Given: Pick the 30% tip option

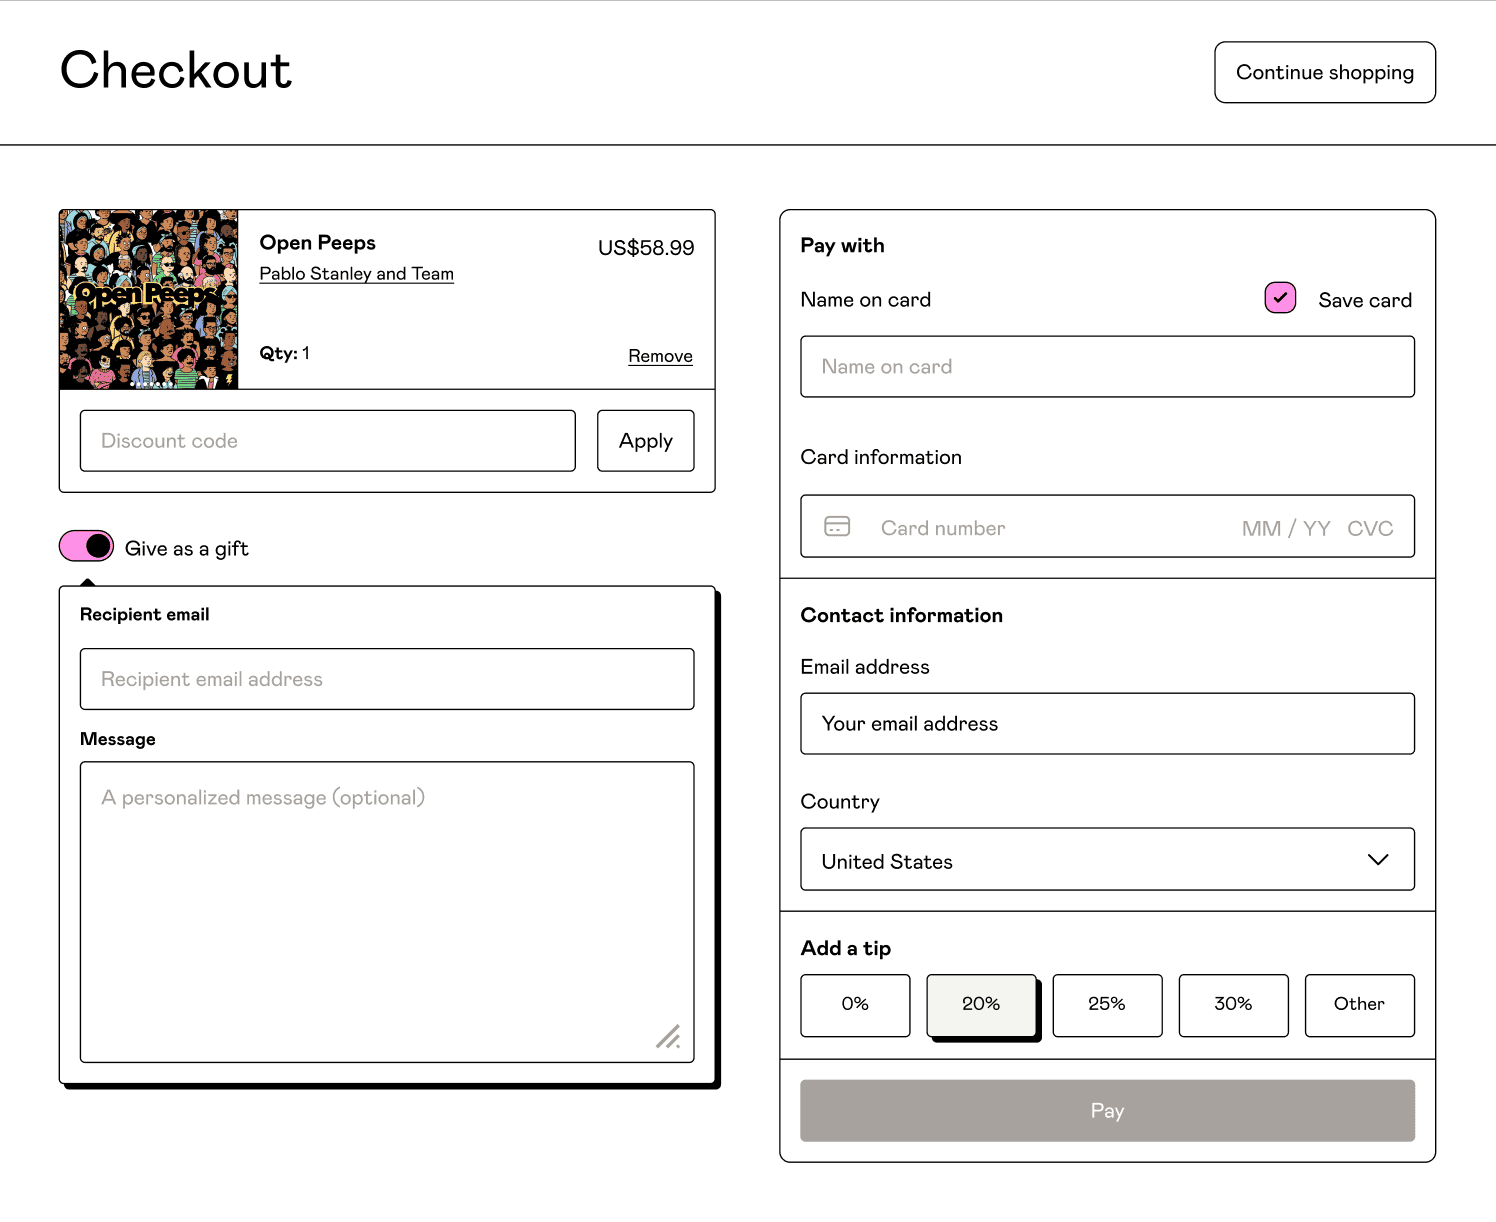Looking at the screenshot, I should pyautogui.click(x=1233, y=1005).
